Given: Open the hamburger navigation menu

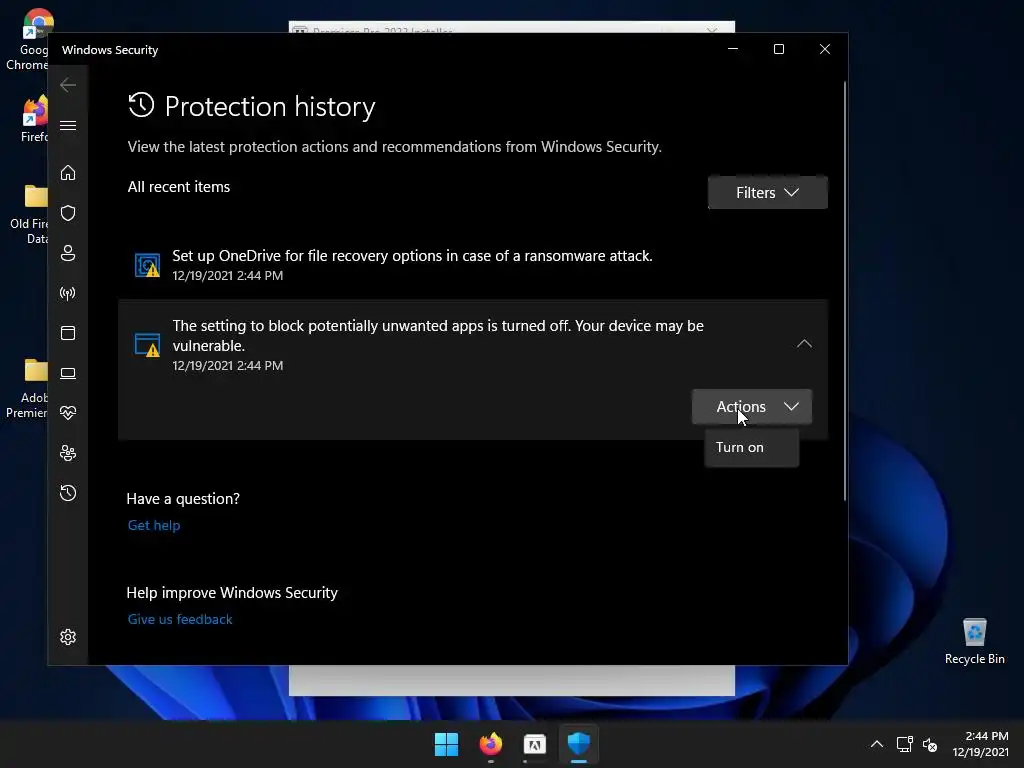Looking at the screenshot, I should tap(68, 125).
